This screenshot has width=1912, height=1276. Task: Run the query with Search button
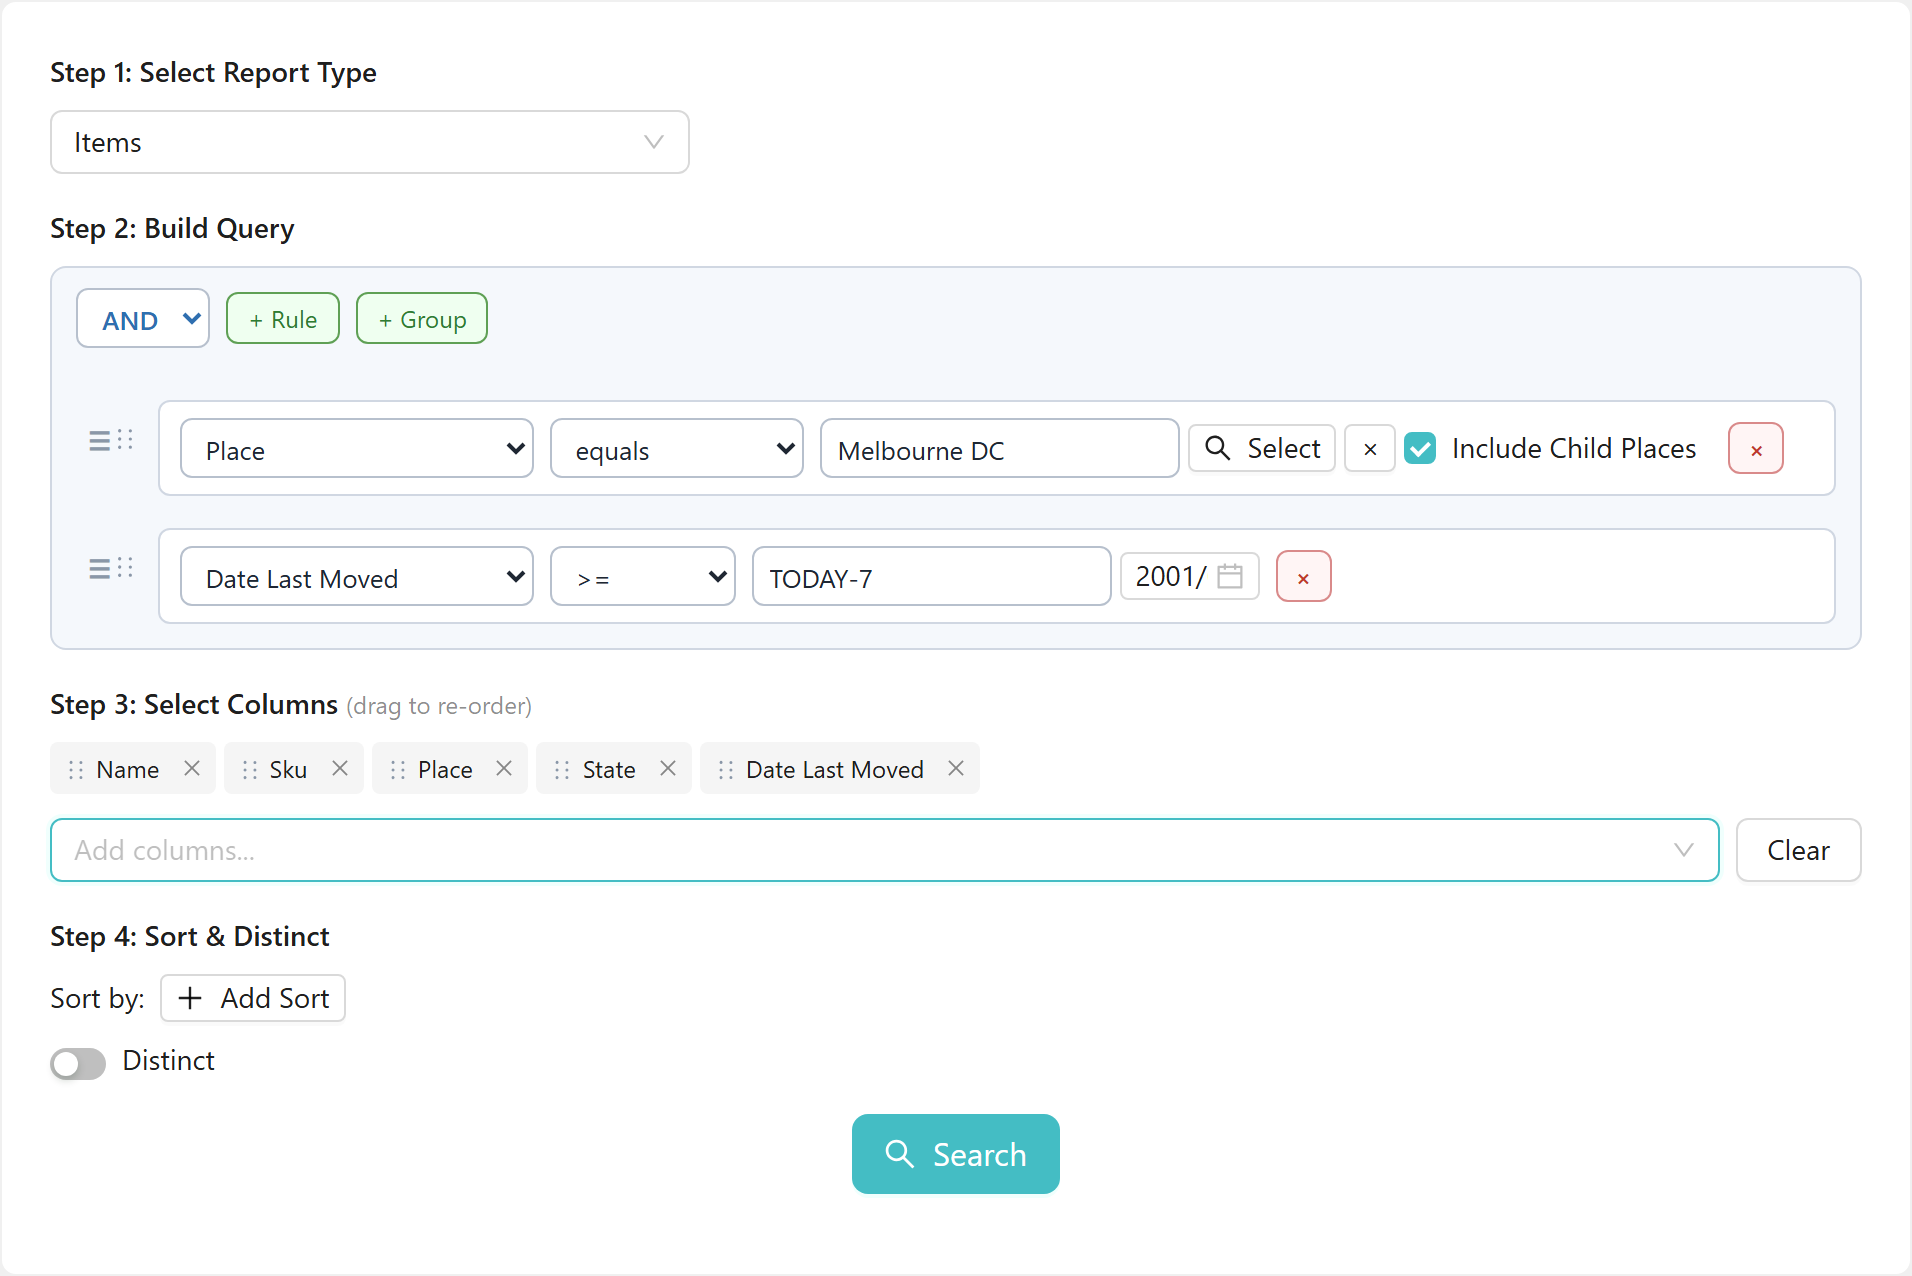pyautogui.click(x=956, y=1154)
